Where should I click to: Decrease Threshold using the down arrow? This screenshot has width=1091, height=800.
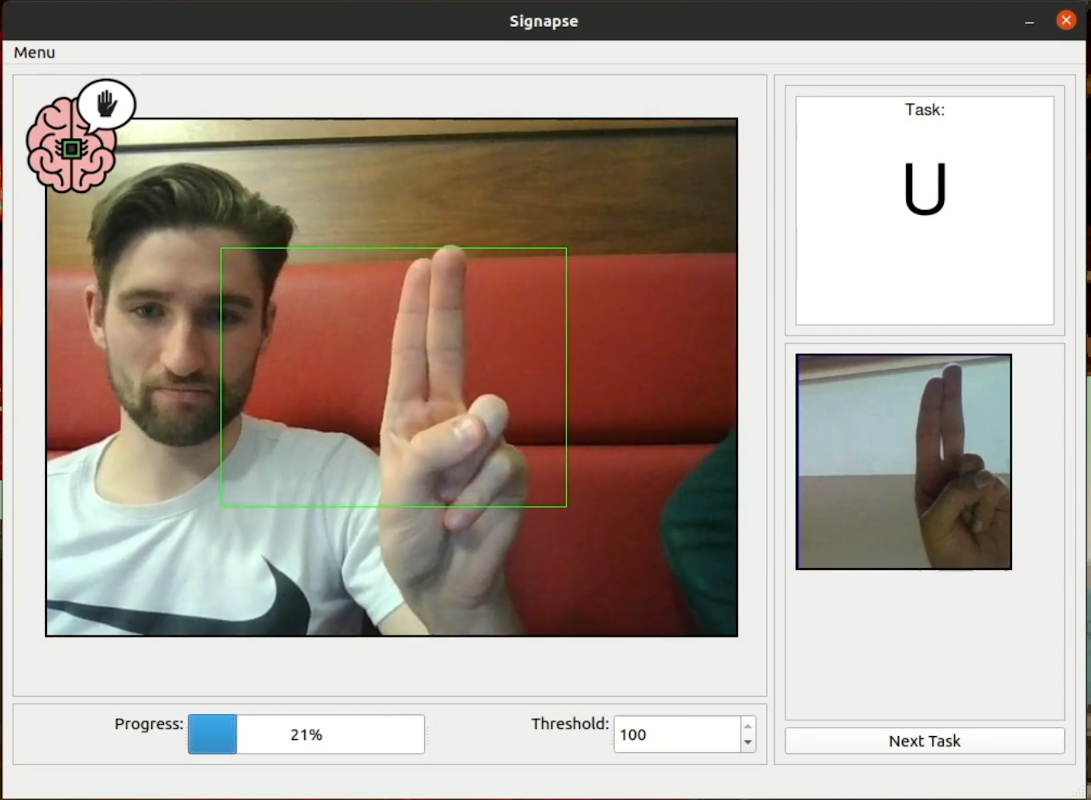(x=746, y=742)
